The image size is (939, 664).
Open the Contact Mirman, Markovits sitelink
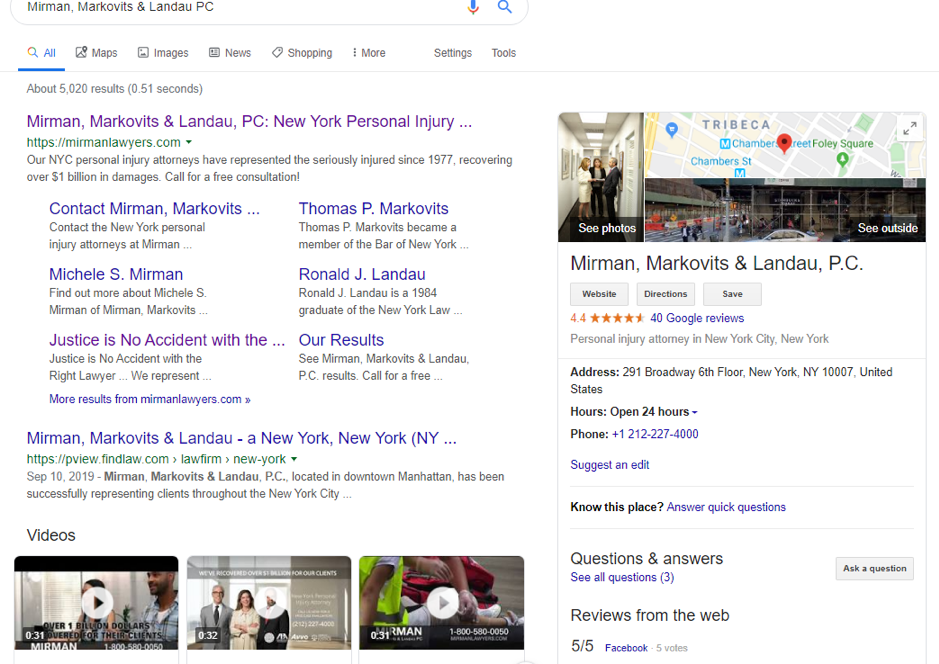point(155,208)
